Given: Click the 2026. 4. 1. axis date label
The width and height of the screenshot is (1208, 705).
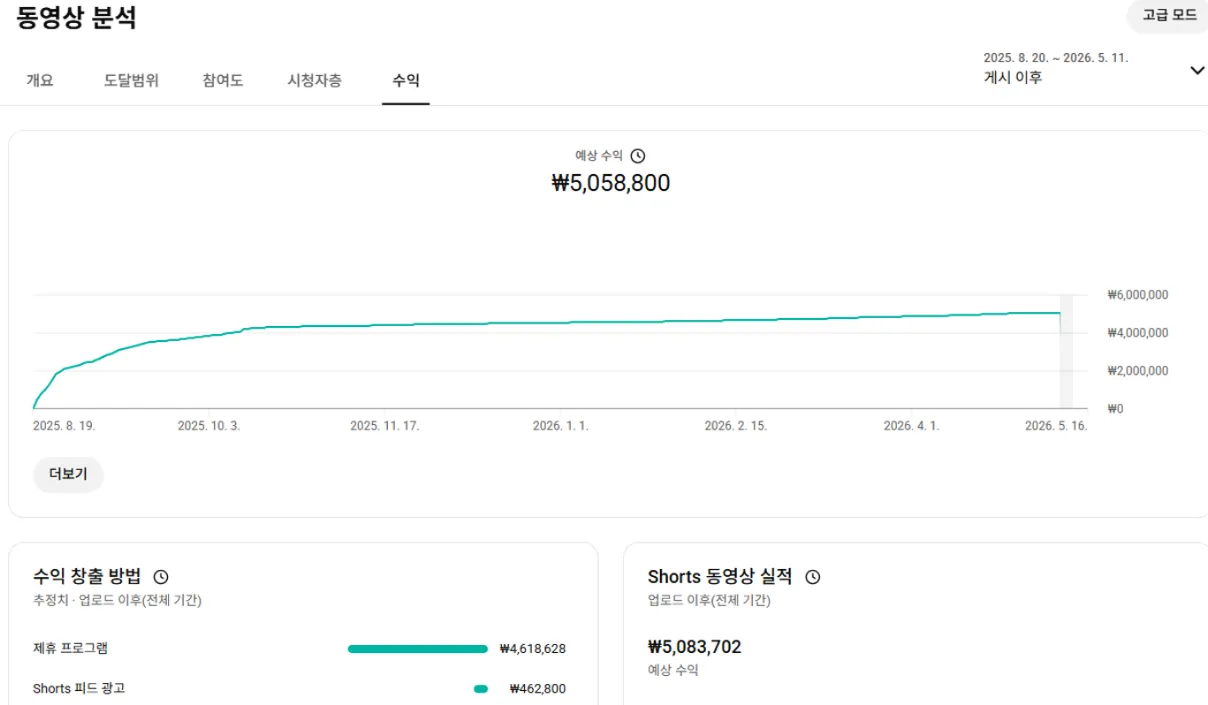Looking at the screenshot, I should pos(912,426).
